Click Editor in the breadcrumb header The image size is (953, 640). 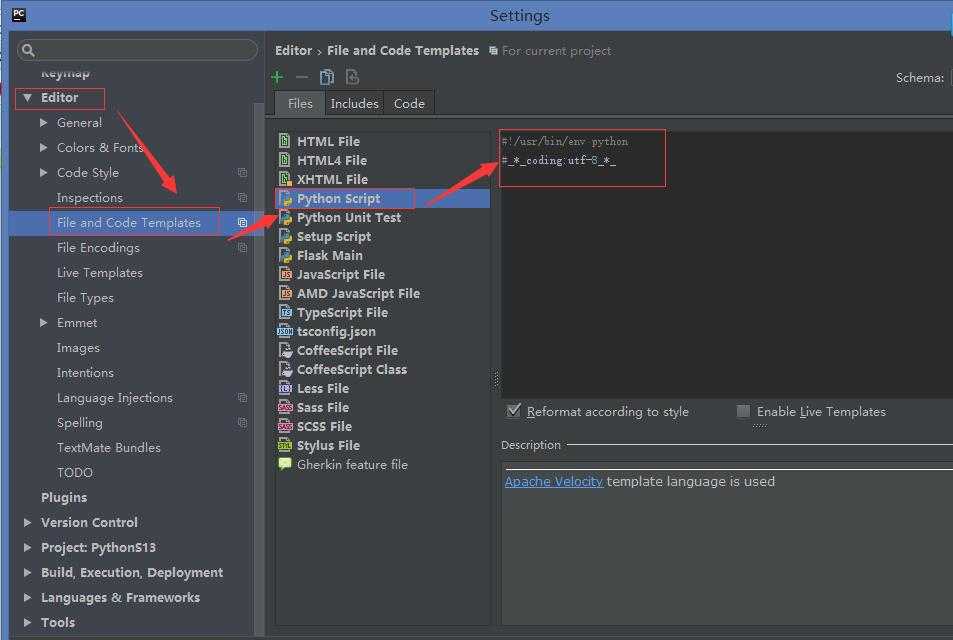tap(294, 50)
